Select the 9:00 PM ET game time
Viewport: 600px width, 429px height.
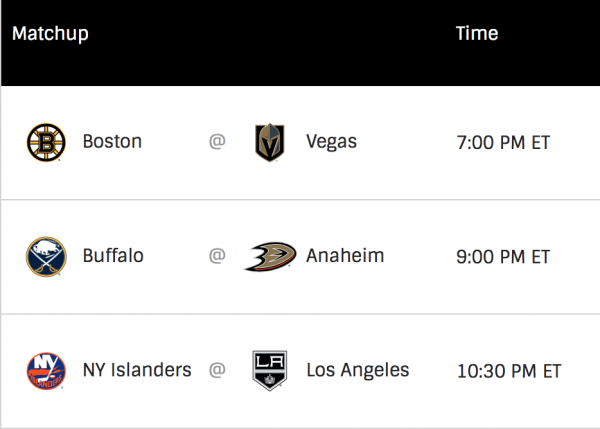pyautogui.click(x=503, y=257)
